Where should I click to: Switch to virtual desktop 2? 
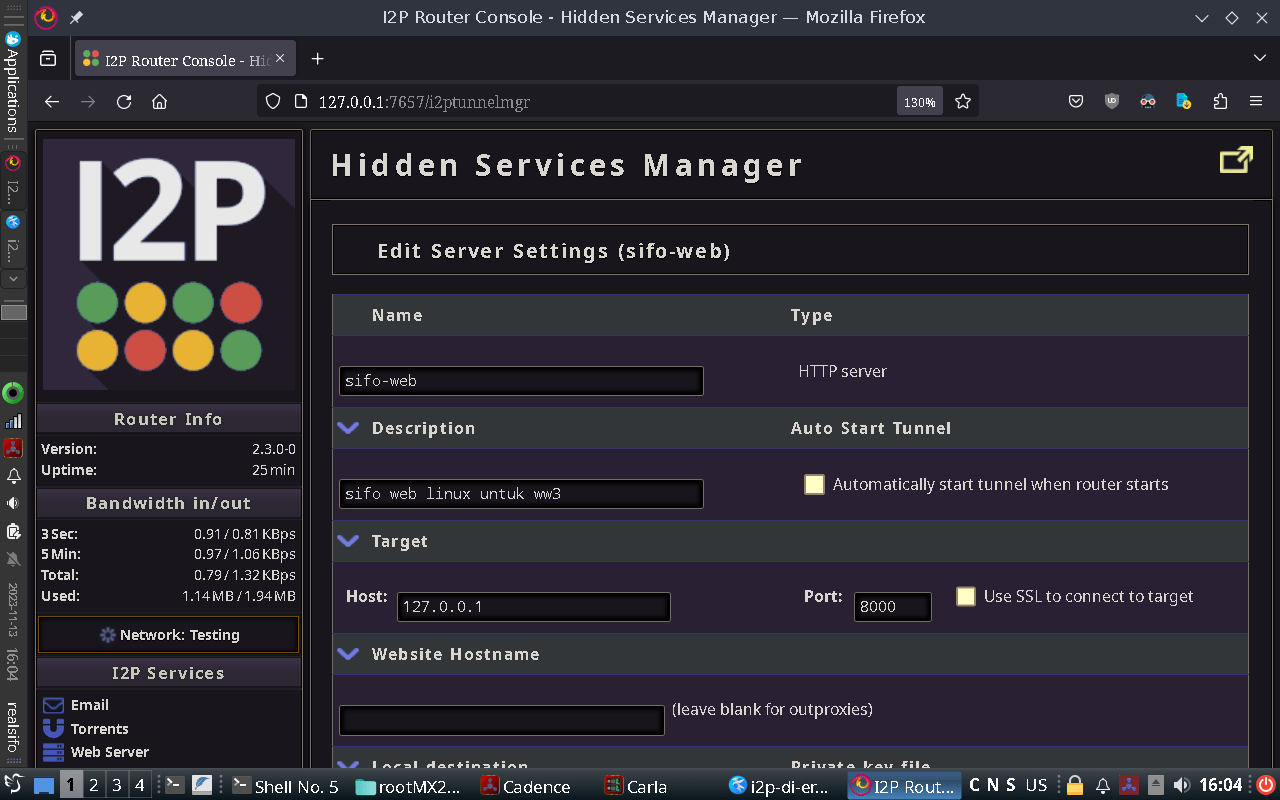(x=93, y=785)
